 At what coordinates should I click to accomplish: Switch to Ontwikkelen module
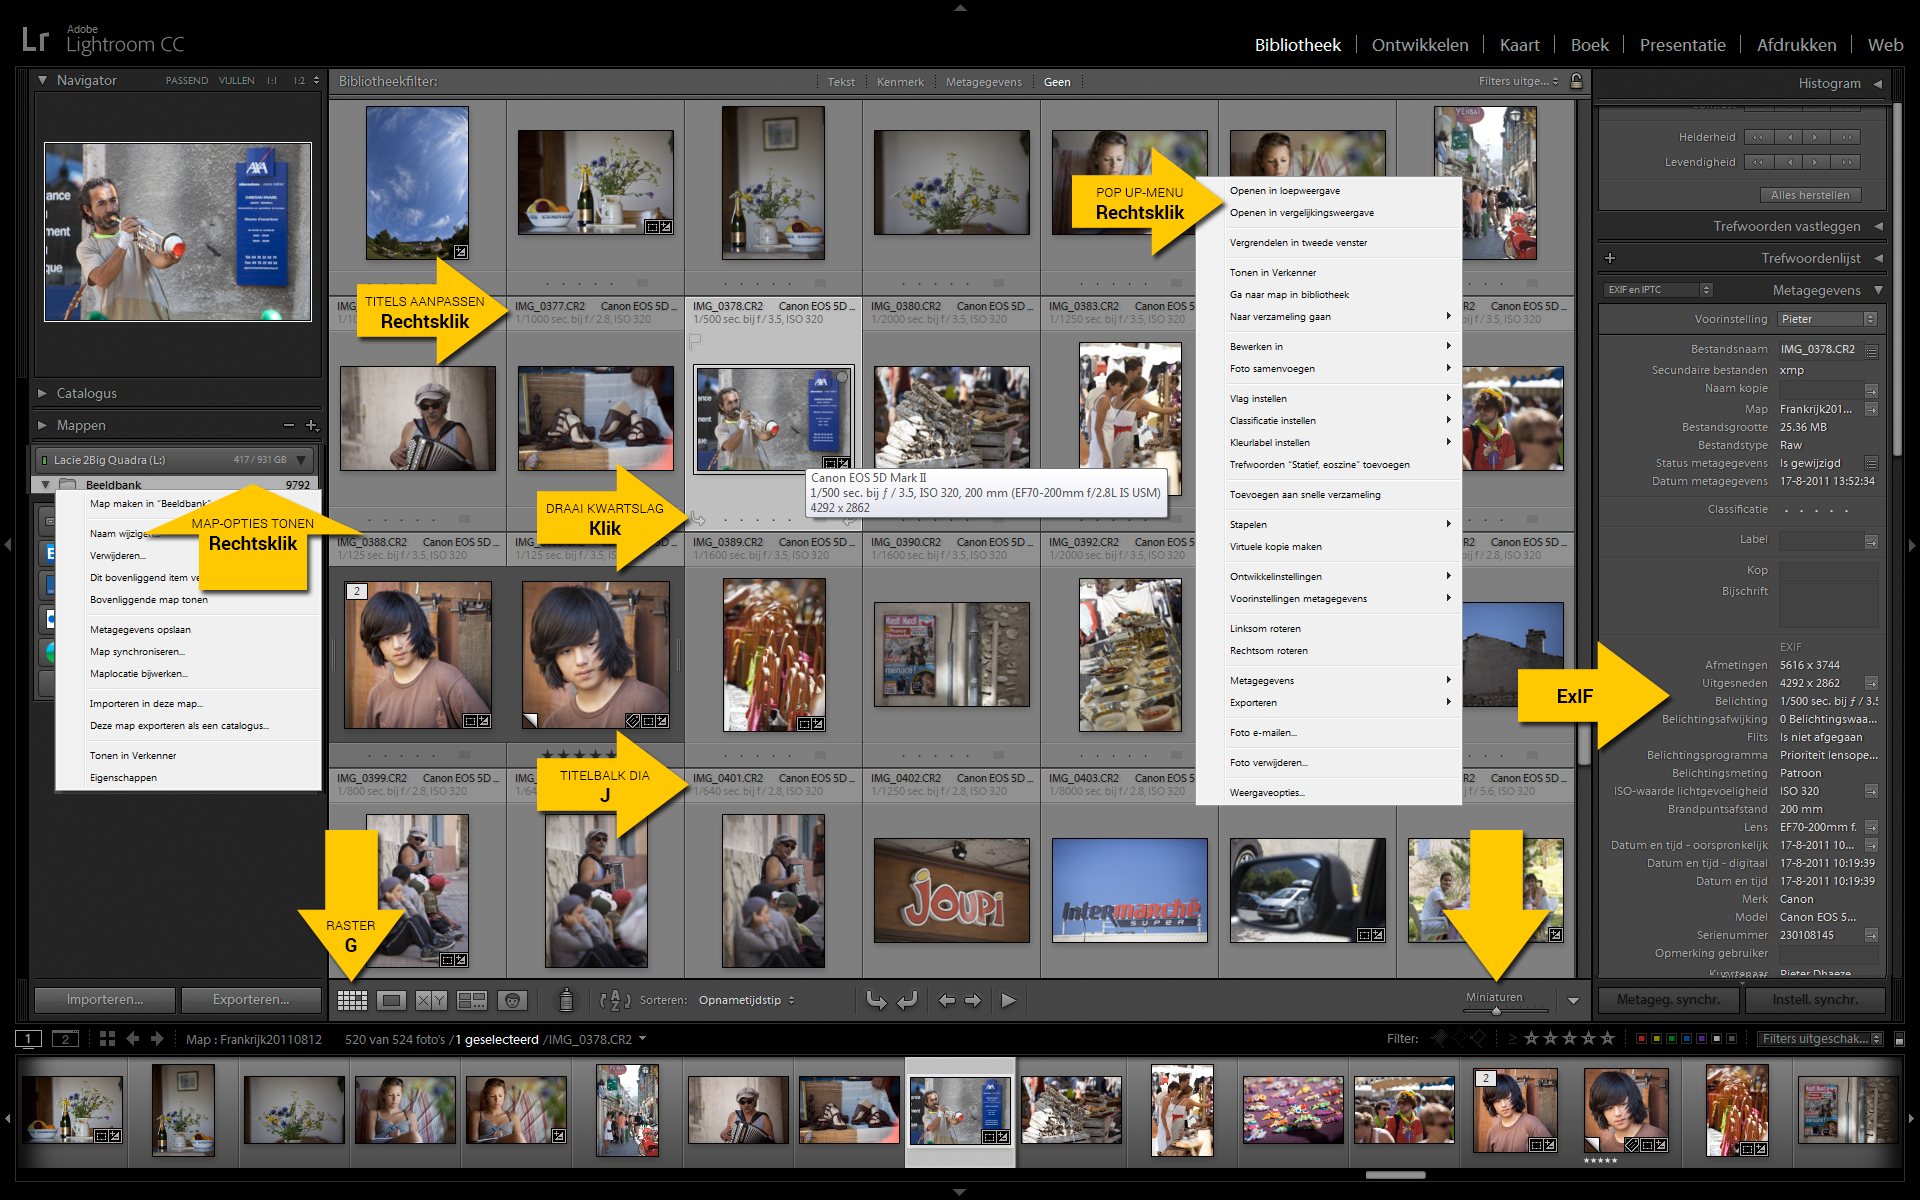tap(1419, 45)
